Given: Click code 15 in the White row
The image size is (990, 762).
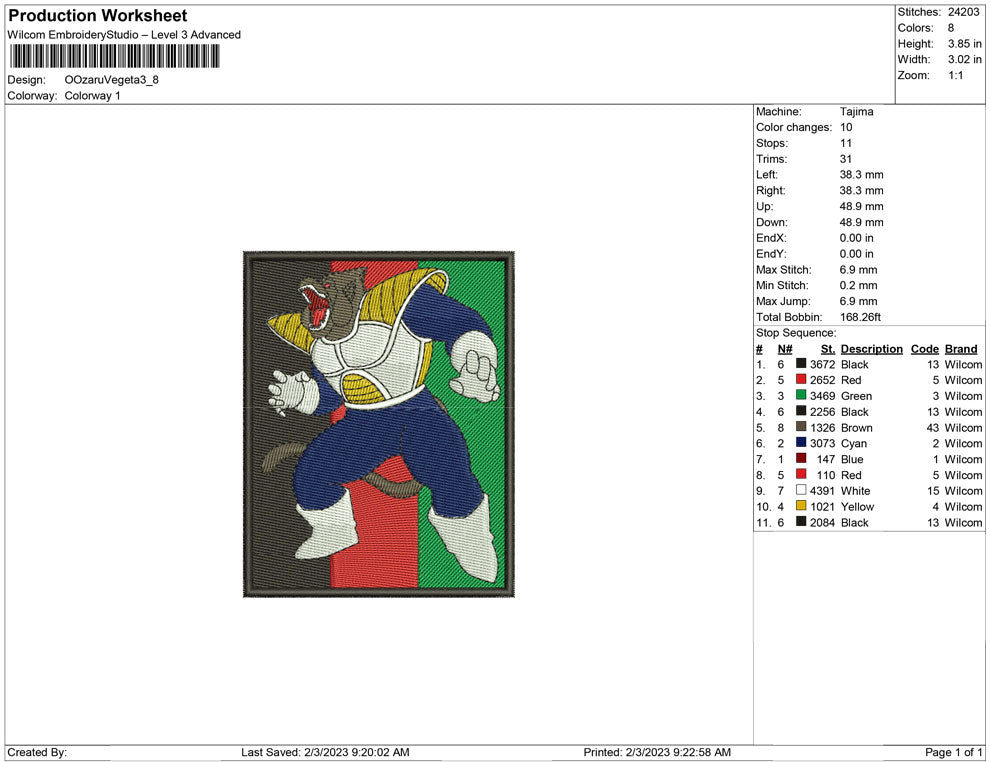Looking at the screenshot, I should point(933,491).
